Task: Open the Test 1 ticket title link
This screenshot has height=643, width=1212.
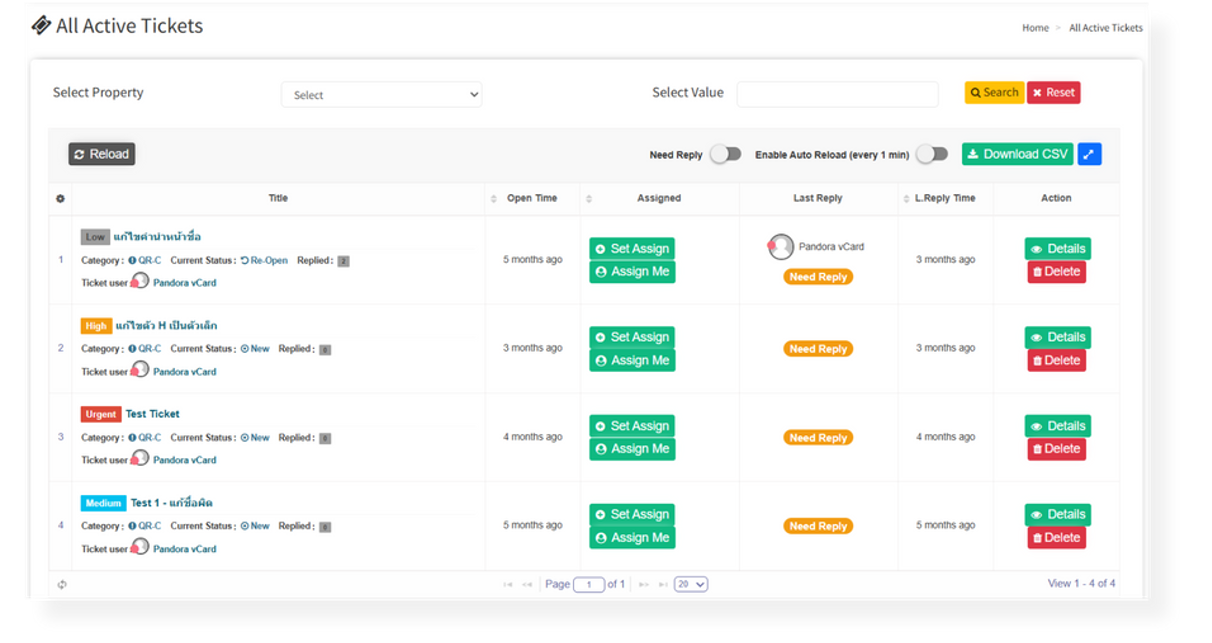Action: pos(172,503)
